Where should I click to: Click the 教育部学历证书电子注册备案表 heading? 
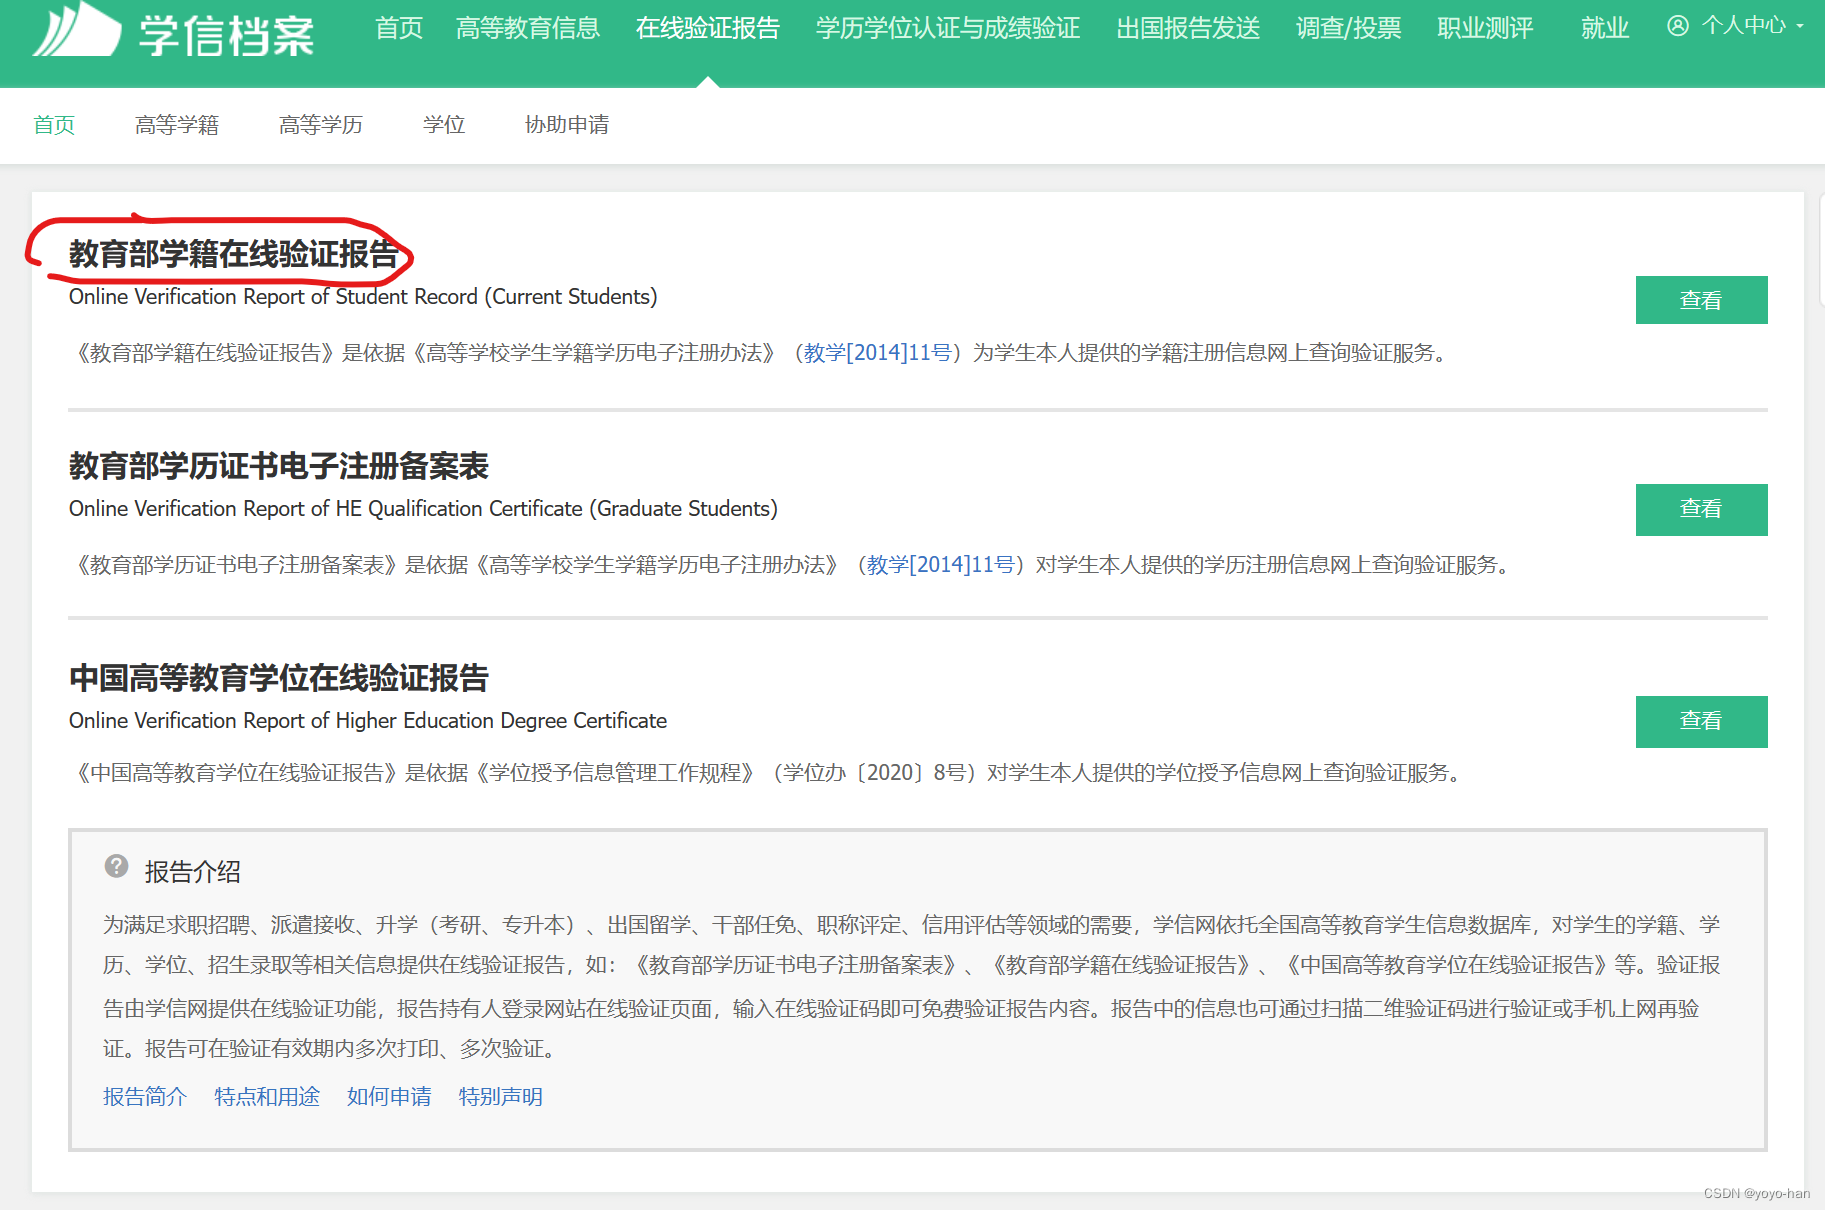279,466
